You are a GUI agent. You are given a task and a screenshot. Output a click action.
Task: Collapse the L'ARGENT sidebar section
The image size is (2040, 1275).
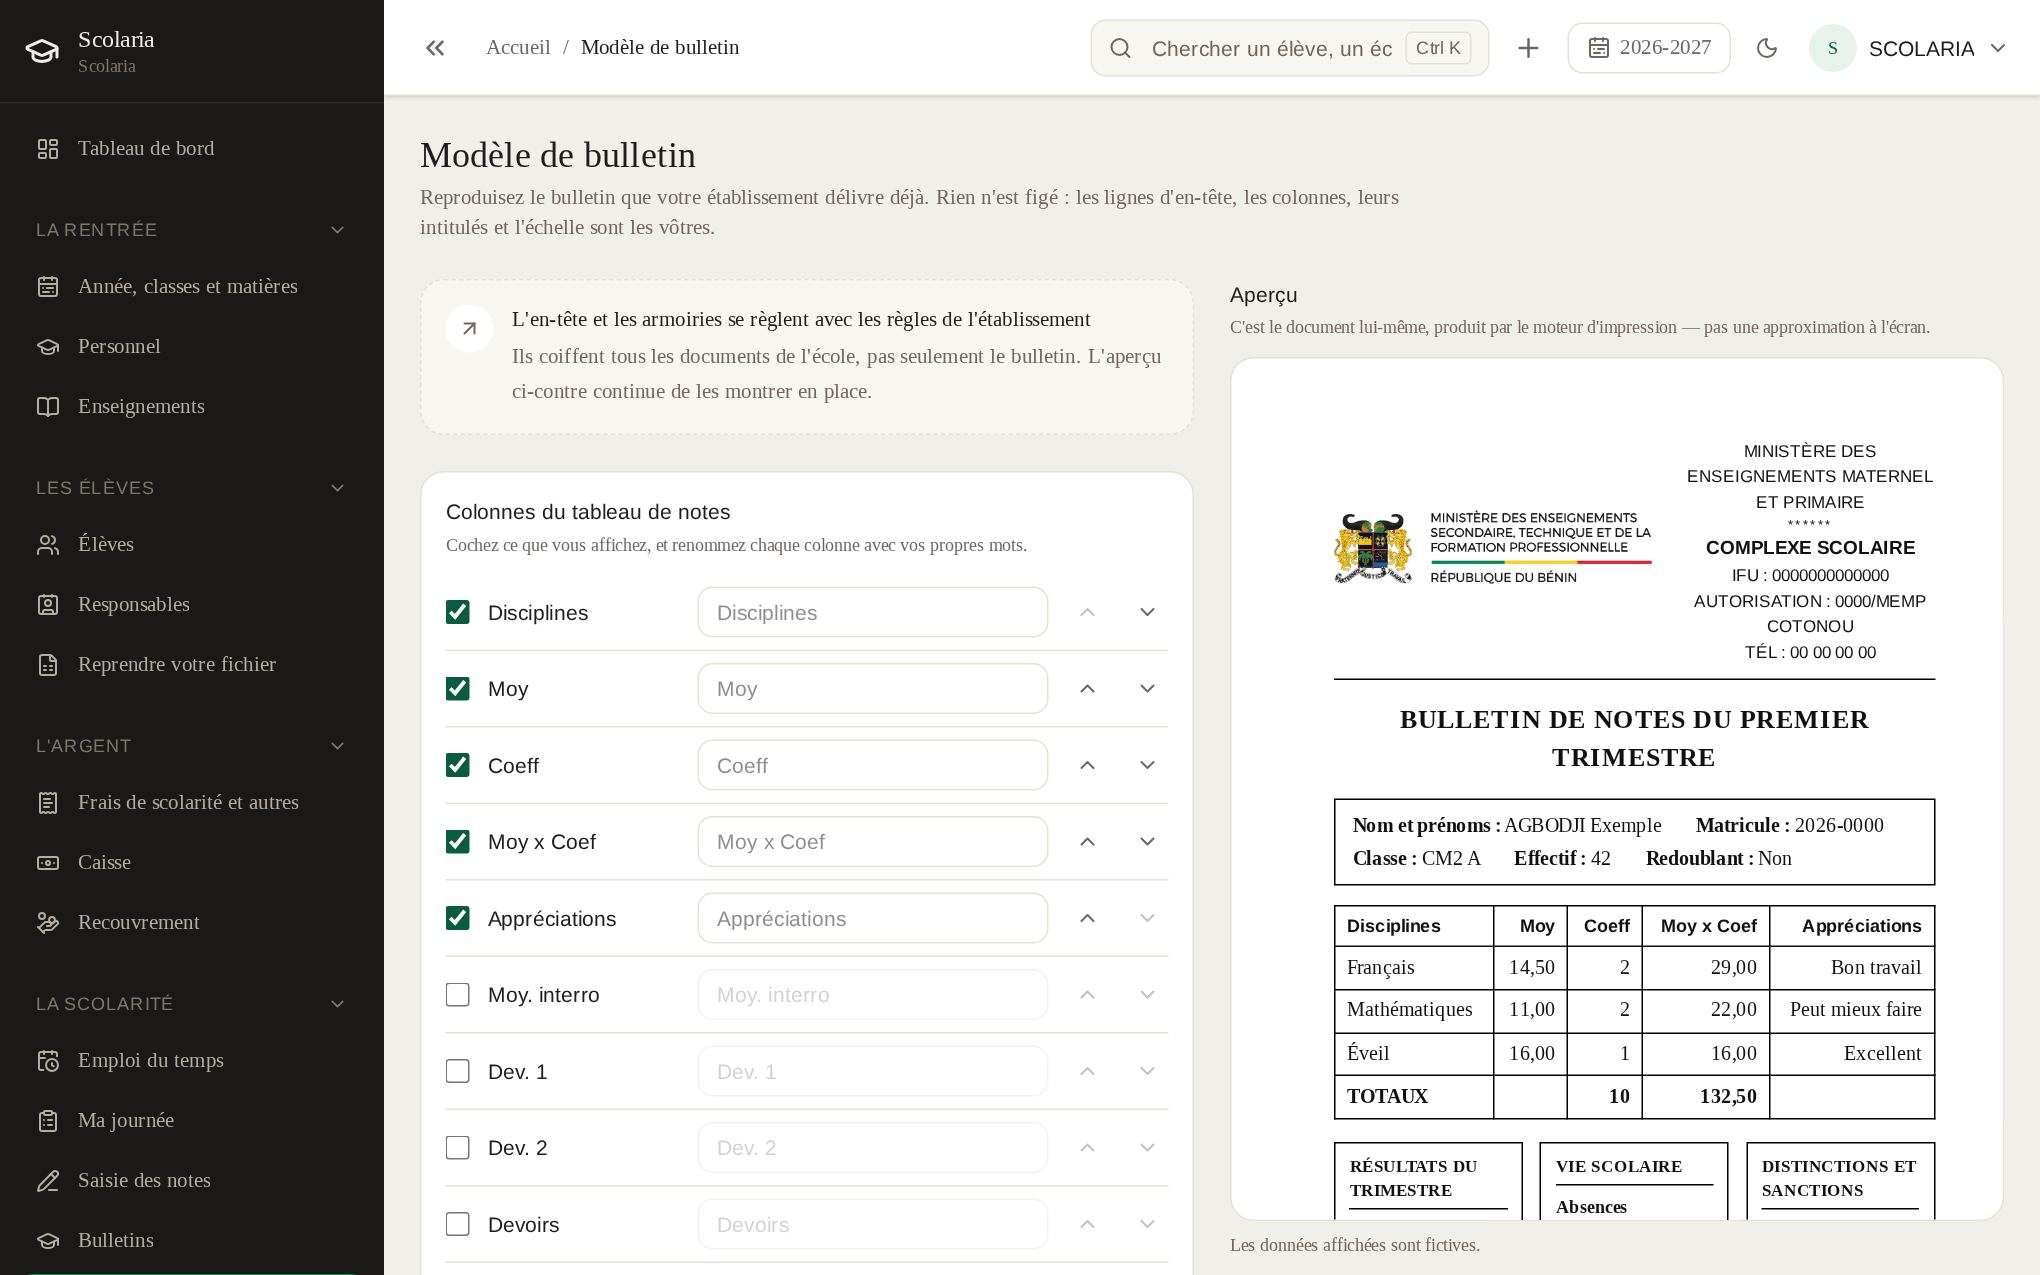point(191,746)
